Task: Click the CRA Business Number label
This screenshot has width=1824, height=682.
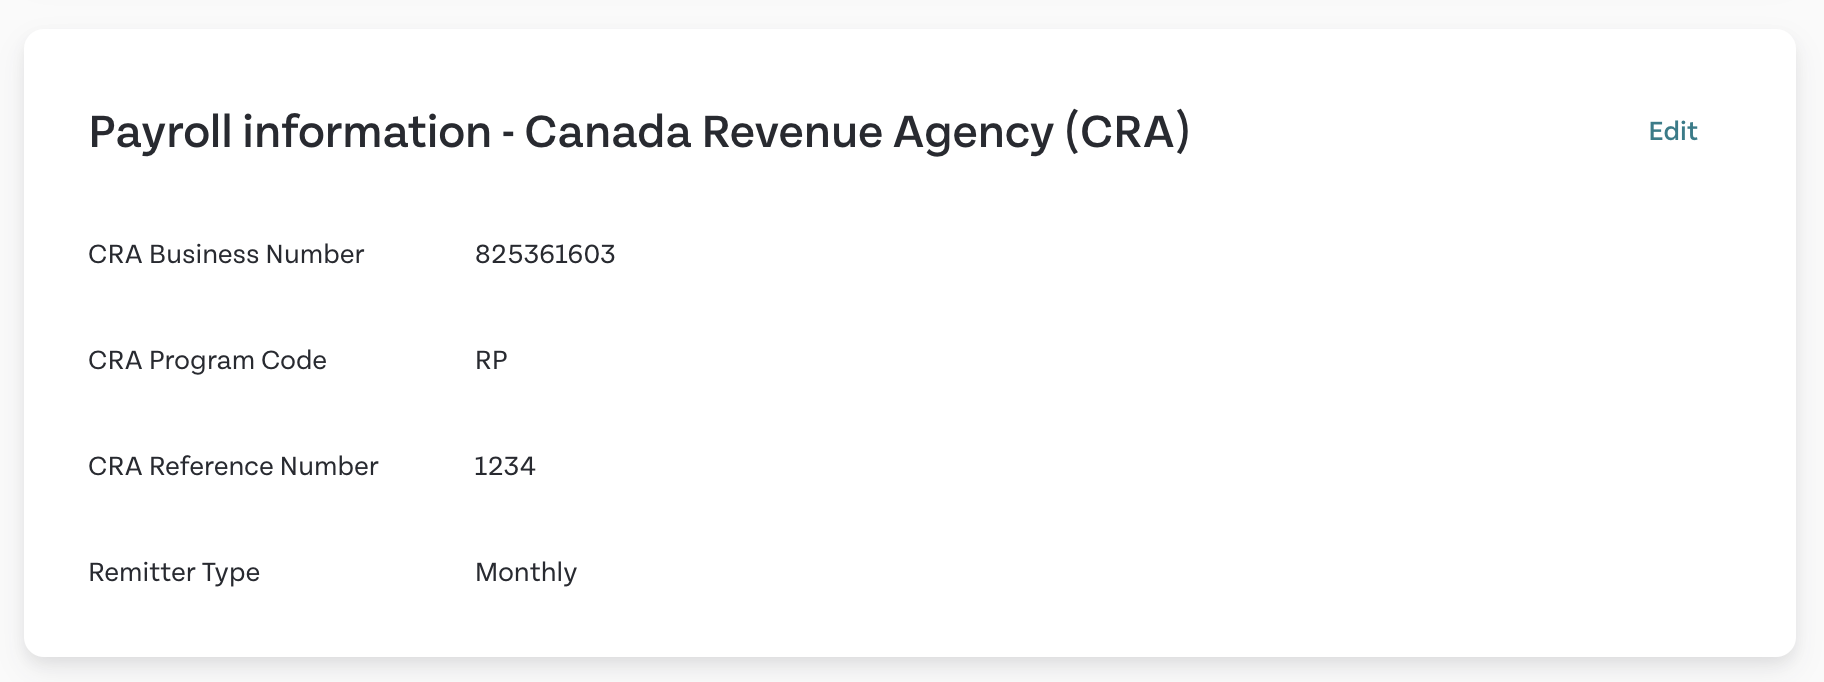Action: coord(226,254)
